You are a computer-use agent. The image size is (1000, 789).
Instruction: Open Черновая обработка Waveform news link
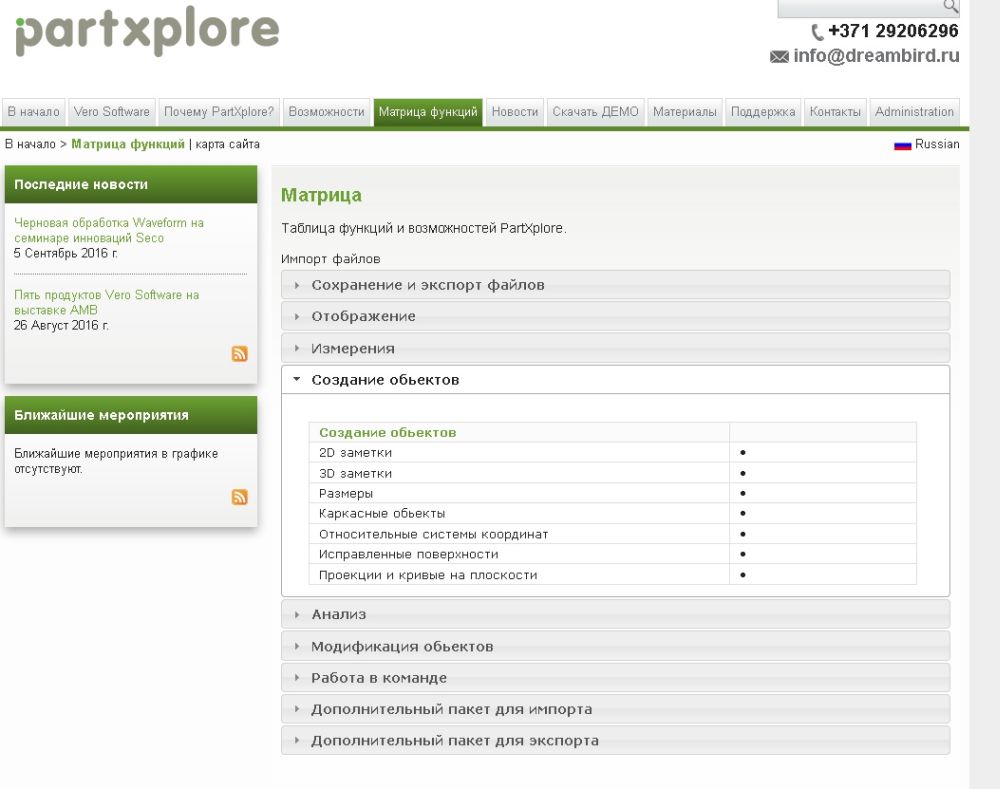(x=109, y=230)
